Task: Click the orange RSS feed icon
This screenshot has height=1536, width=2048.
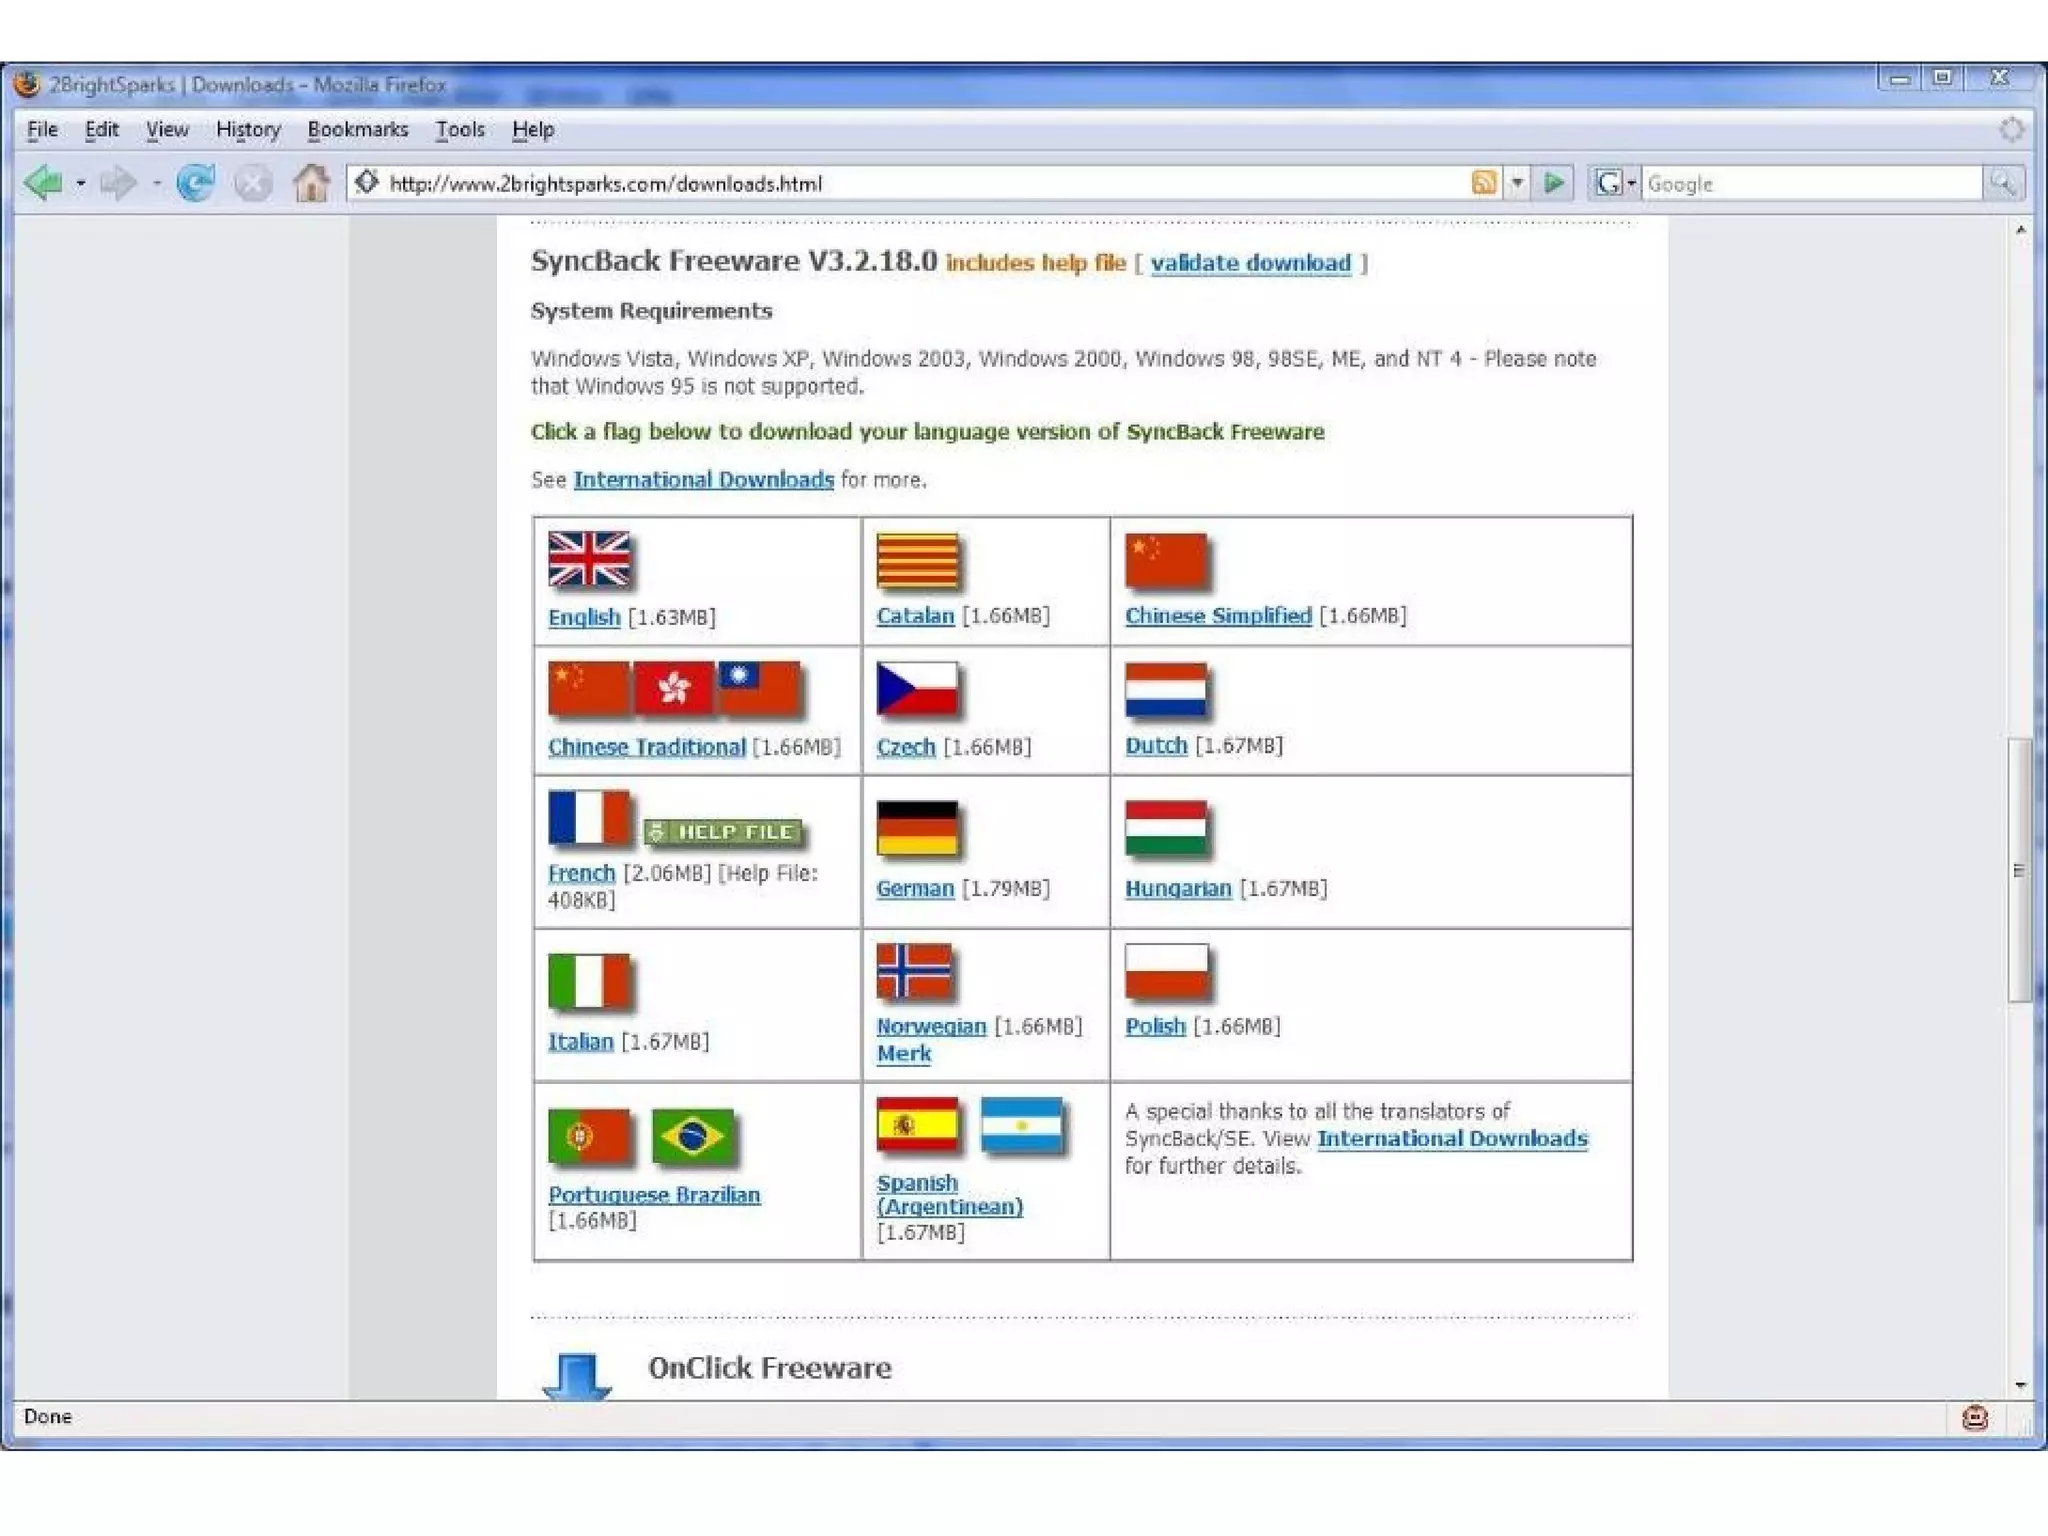Action: tap(1484, 183)
